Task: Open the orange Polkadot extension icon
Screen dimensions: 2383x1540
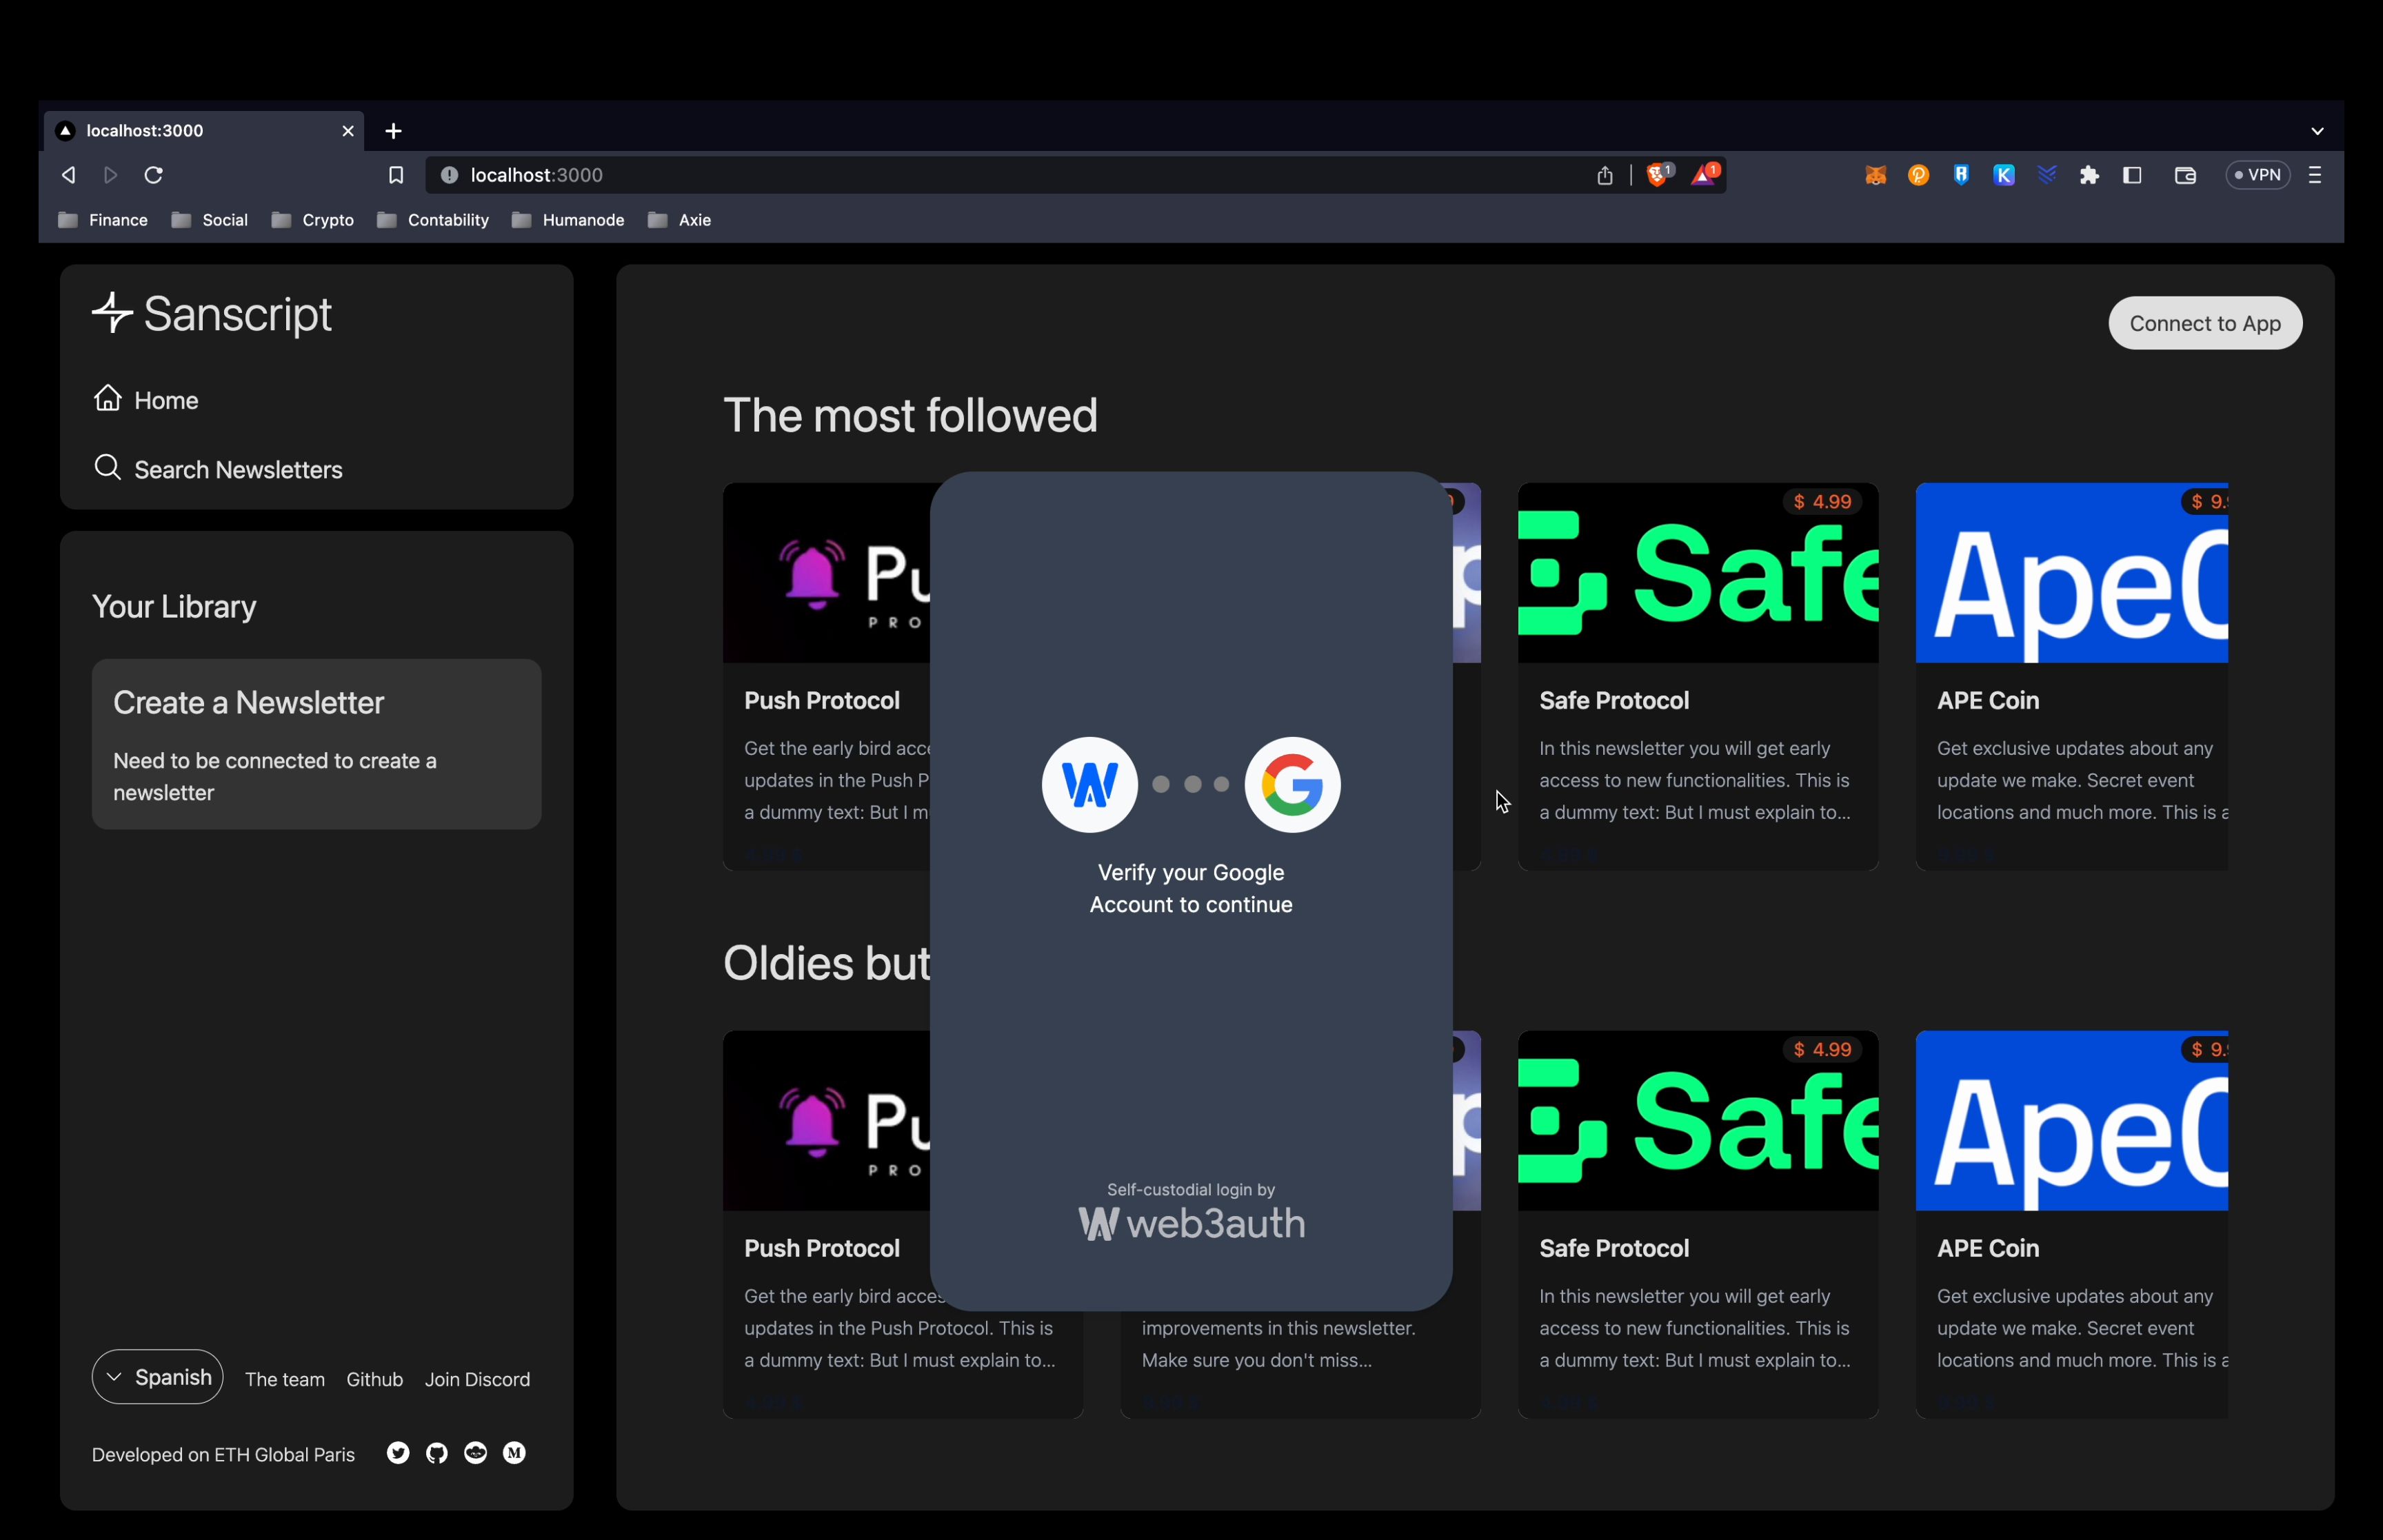Action: click(x=1918, y=175)
